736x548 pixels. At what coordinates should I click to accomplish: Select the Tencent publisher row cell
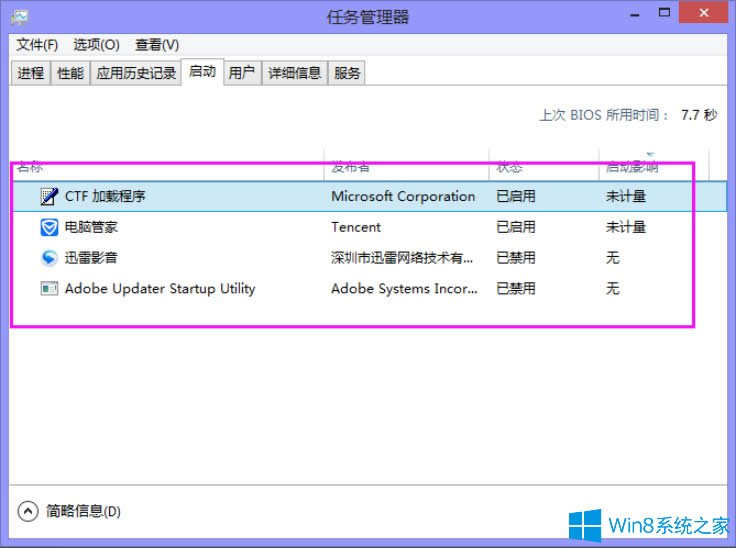pos(356,227)
